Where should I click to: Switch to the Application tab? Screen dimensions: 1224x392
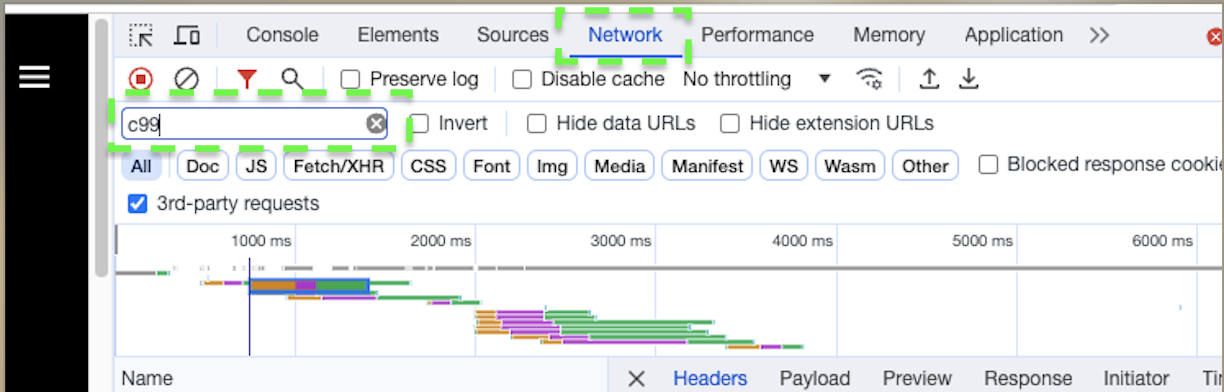pos(1013,35)
